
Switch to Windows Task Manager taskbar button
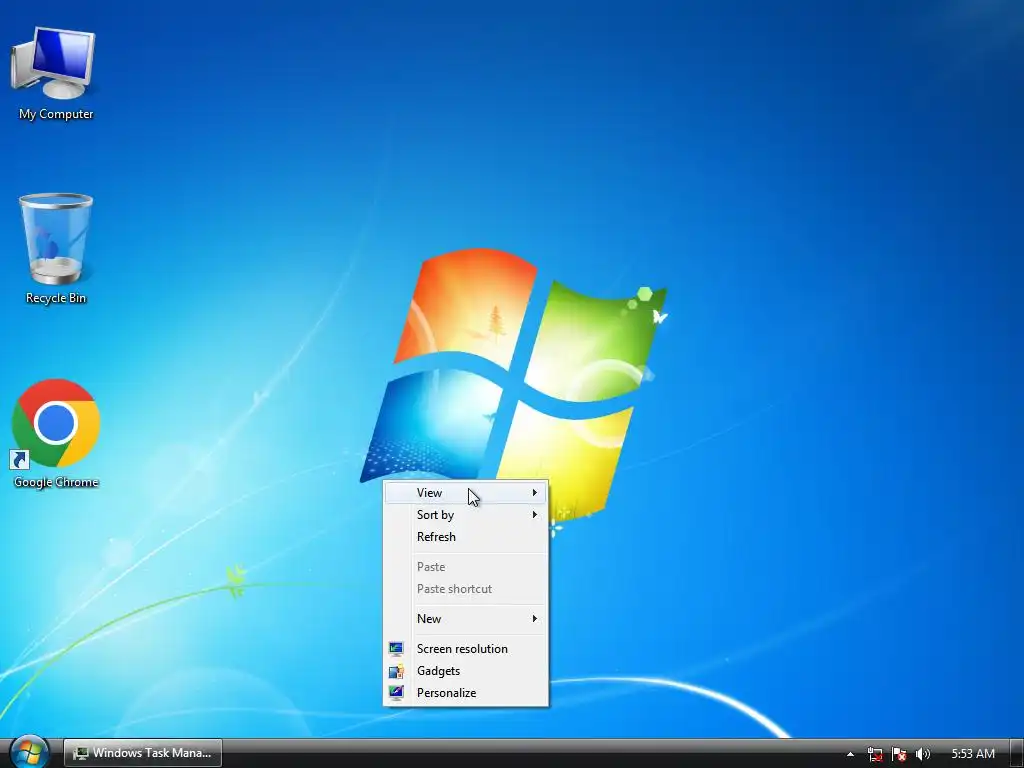tap(143, 753)
